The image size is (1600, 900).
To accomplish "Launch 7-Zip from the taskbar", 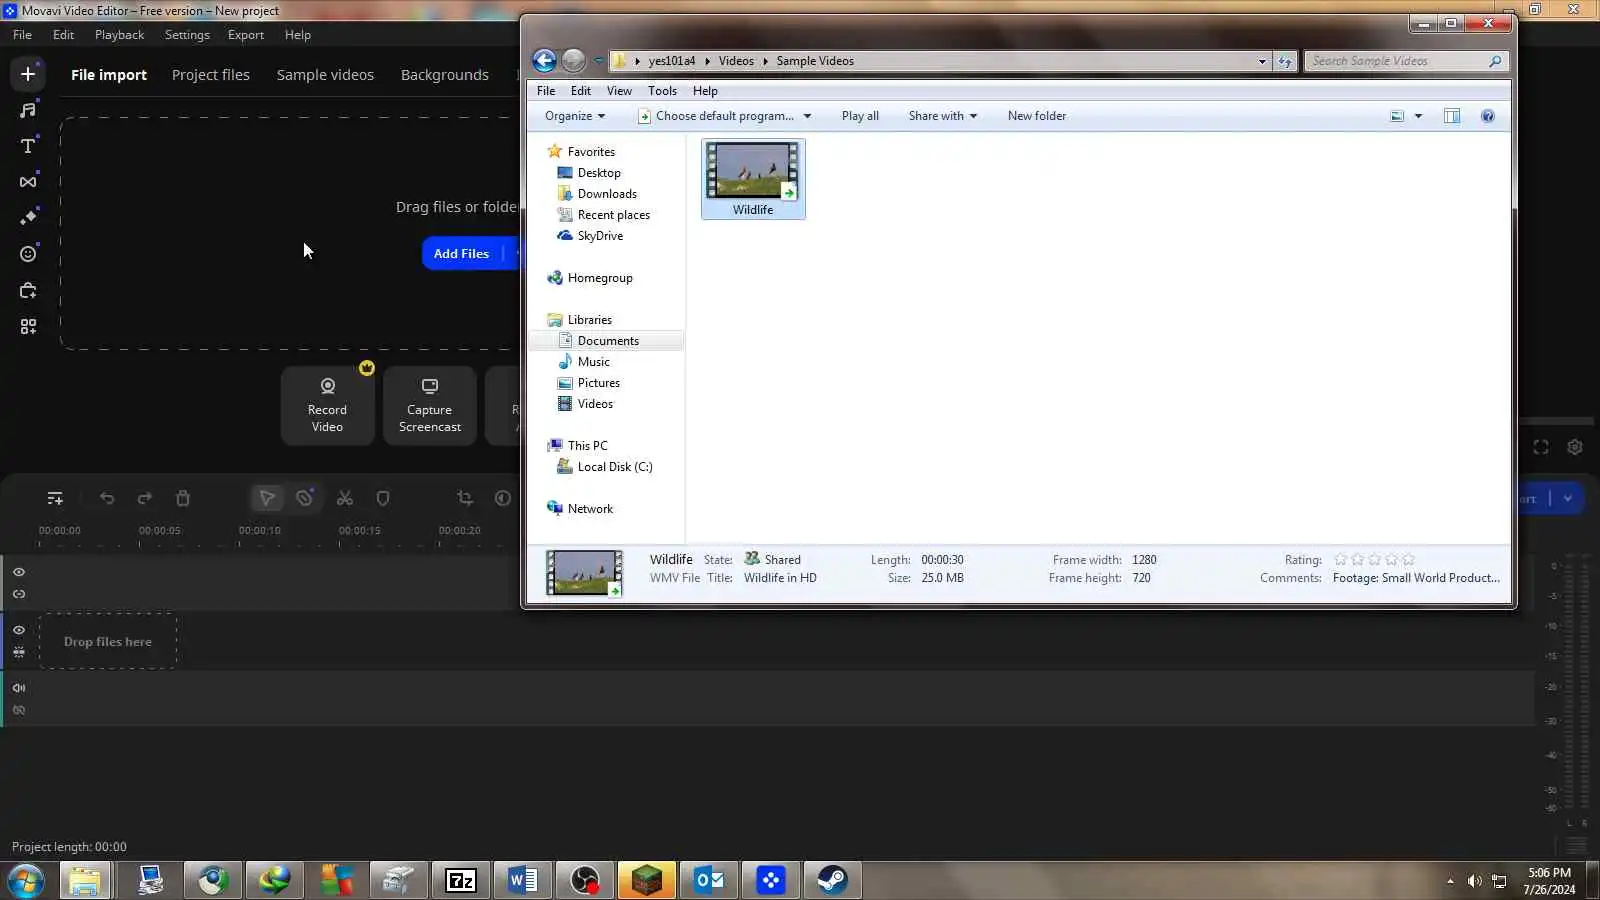I will click(x=460, y=880).
